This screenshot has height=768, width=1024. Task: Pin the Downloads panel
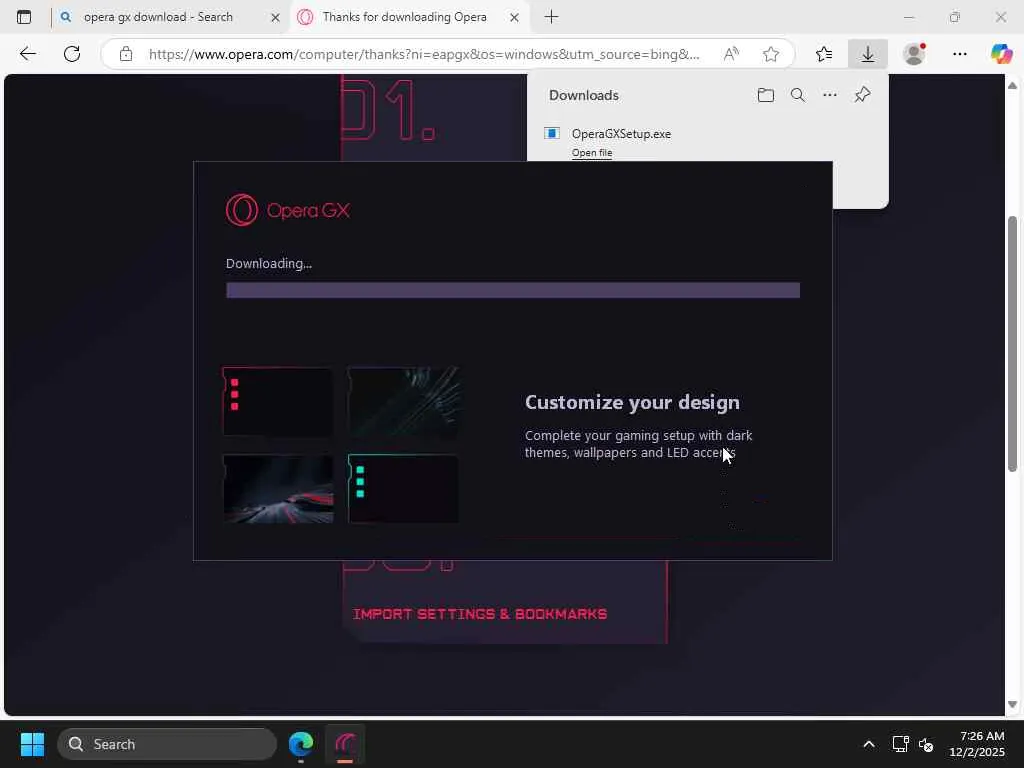[862, 95]
